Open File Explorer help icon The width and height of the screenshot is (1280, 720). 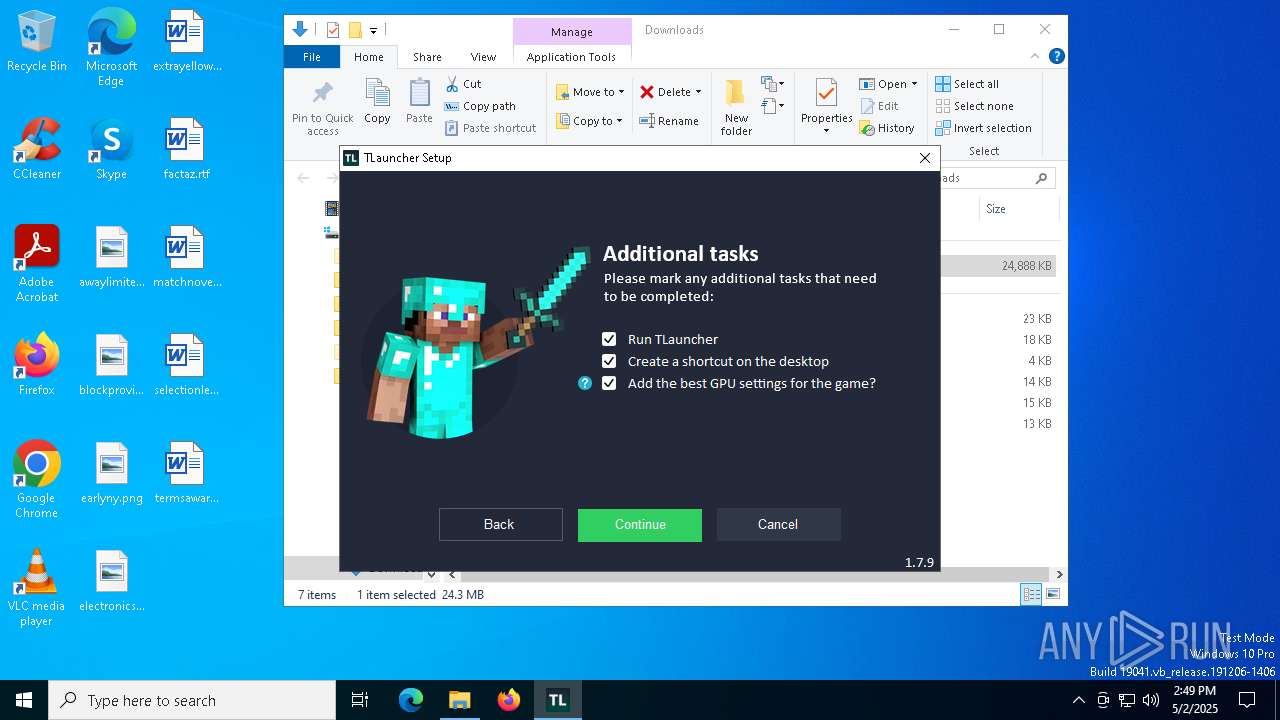pyautogui.click(x=1056, y=57)
